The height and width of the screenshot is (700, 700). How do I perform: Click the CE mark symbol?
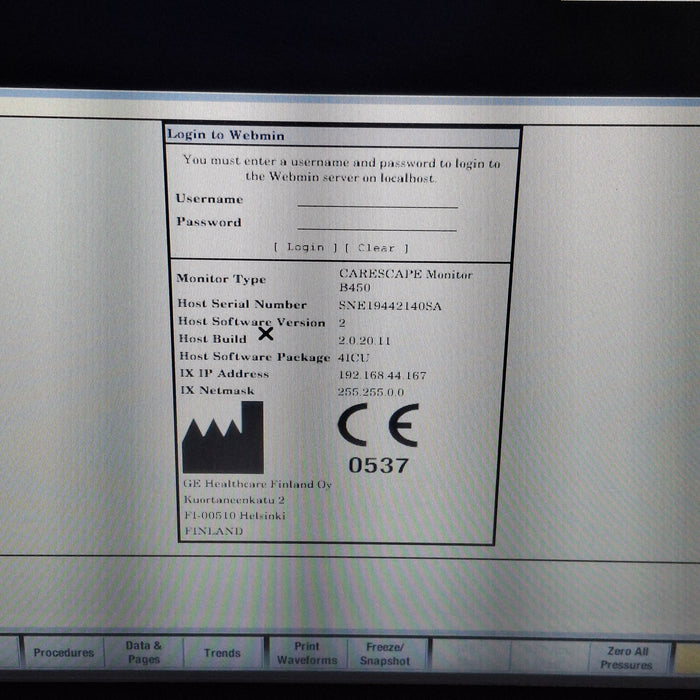coord(378,425)
